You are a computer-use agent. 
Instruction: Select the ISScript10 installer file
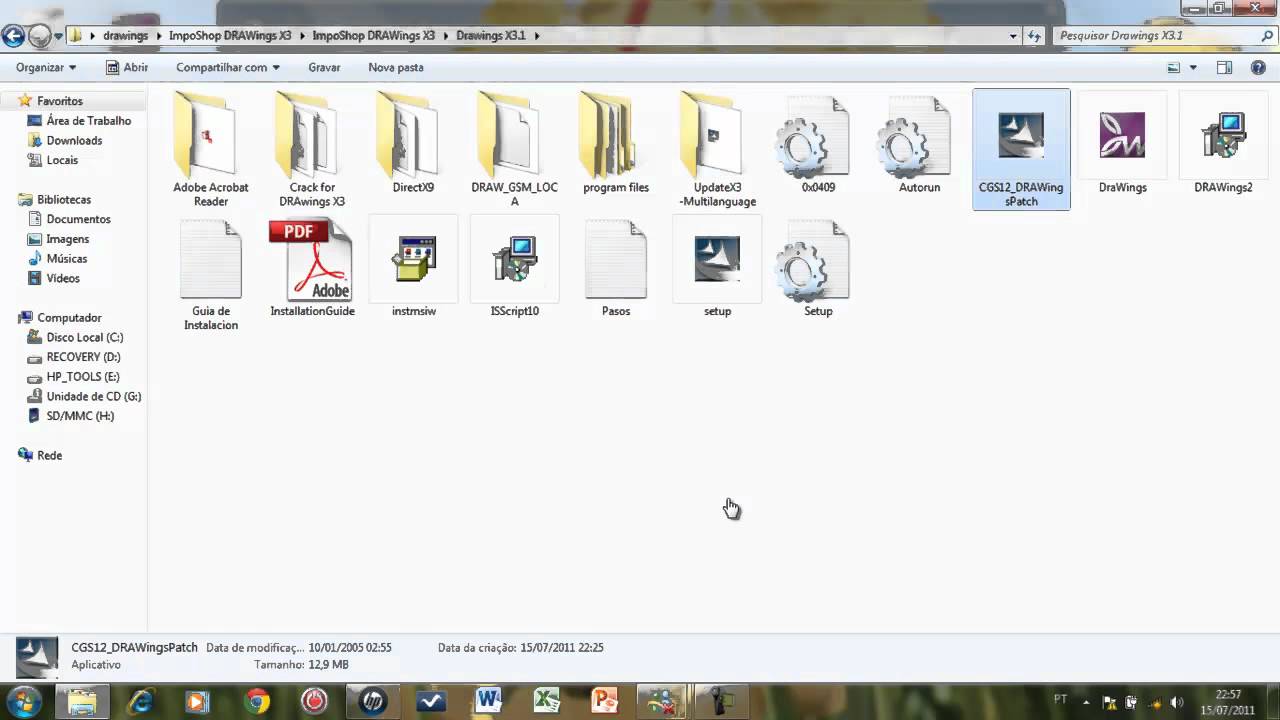pos(514,267)
